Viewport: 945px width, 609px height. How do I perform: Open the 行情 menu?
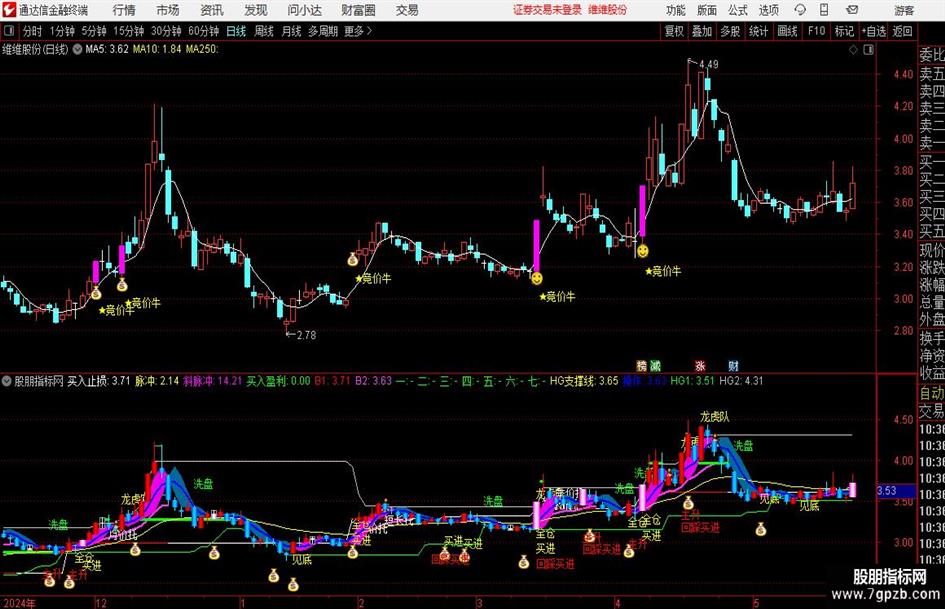click(x=124, y=10)
